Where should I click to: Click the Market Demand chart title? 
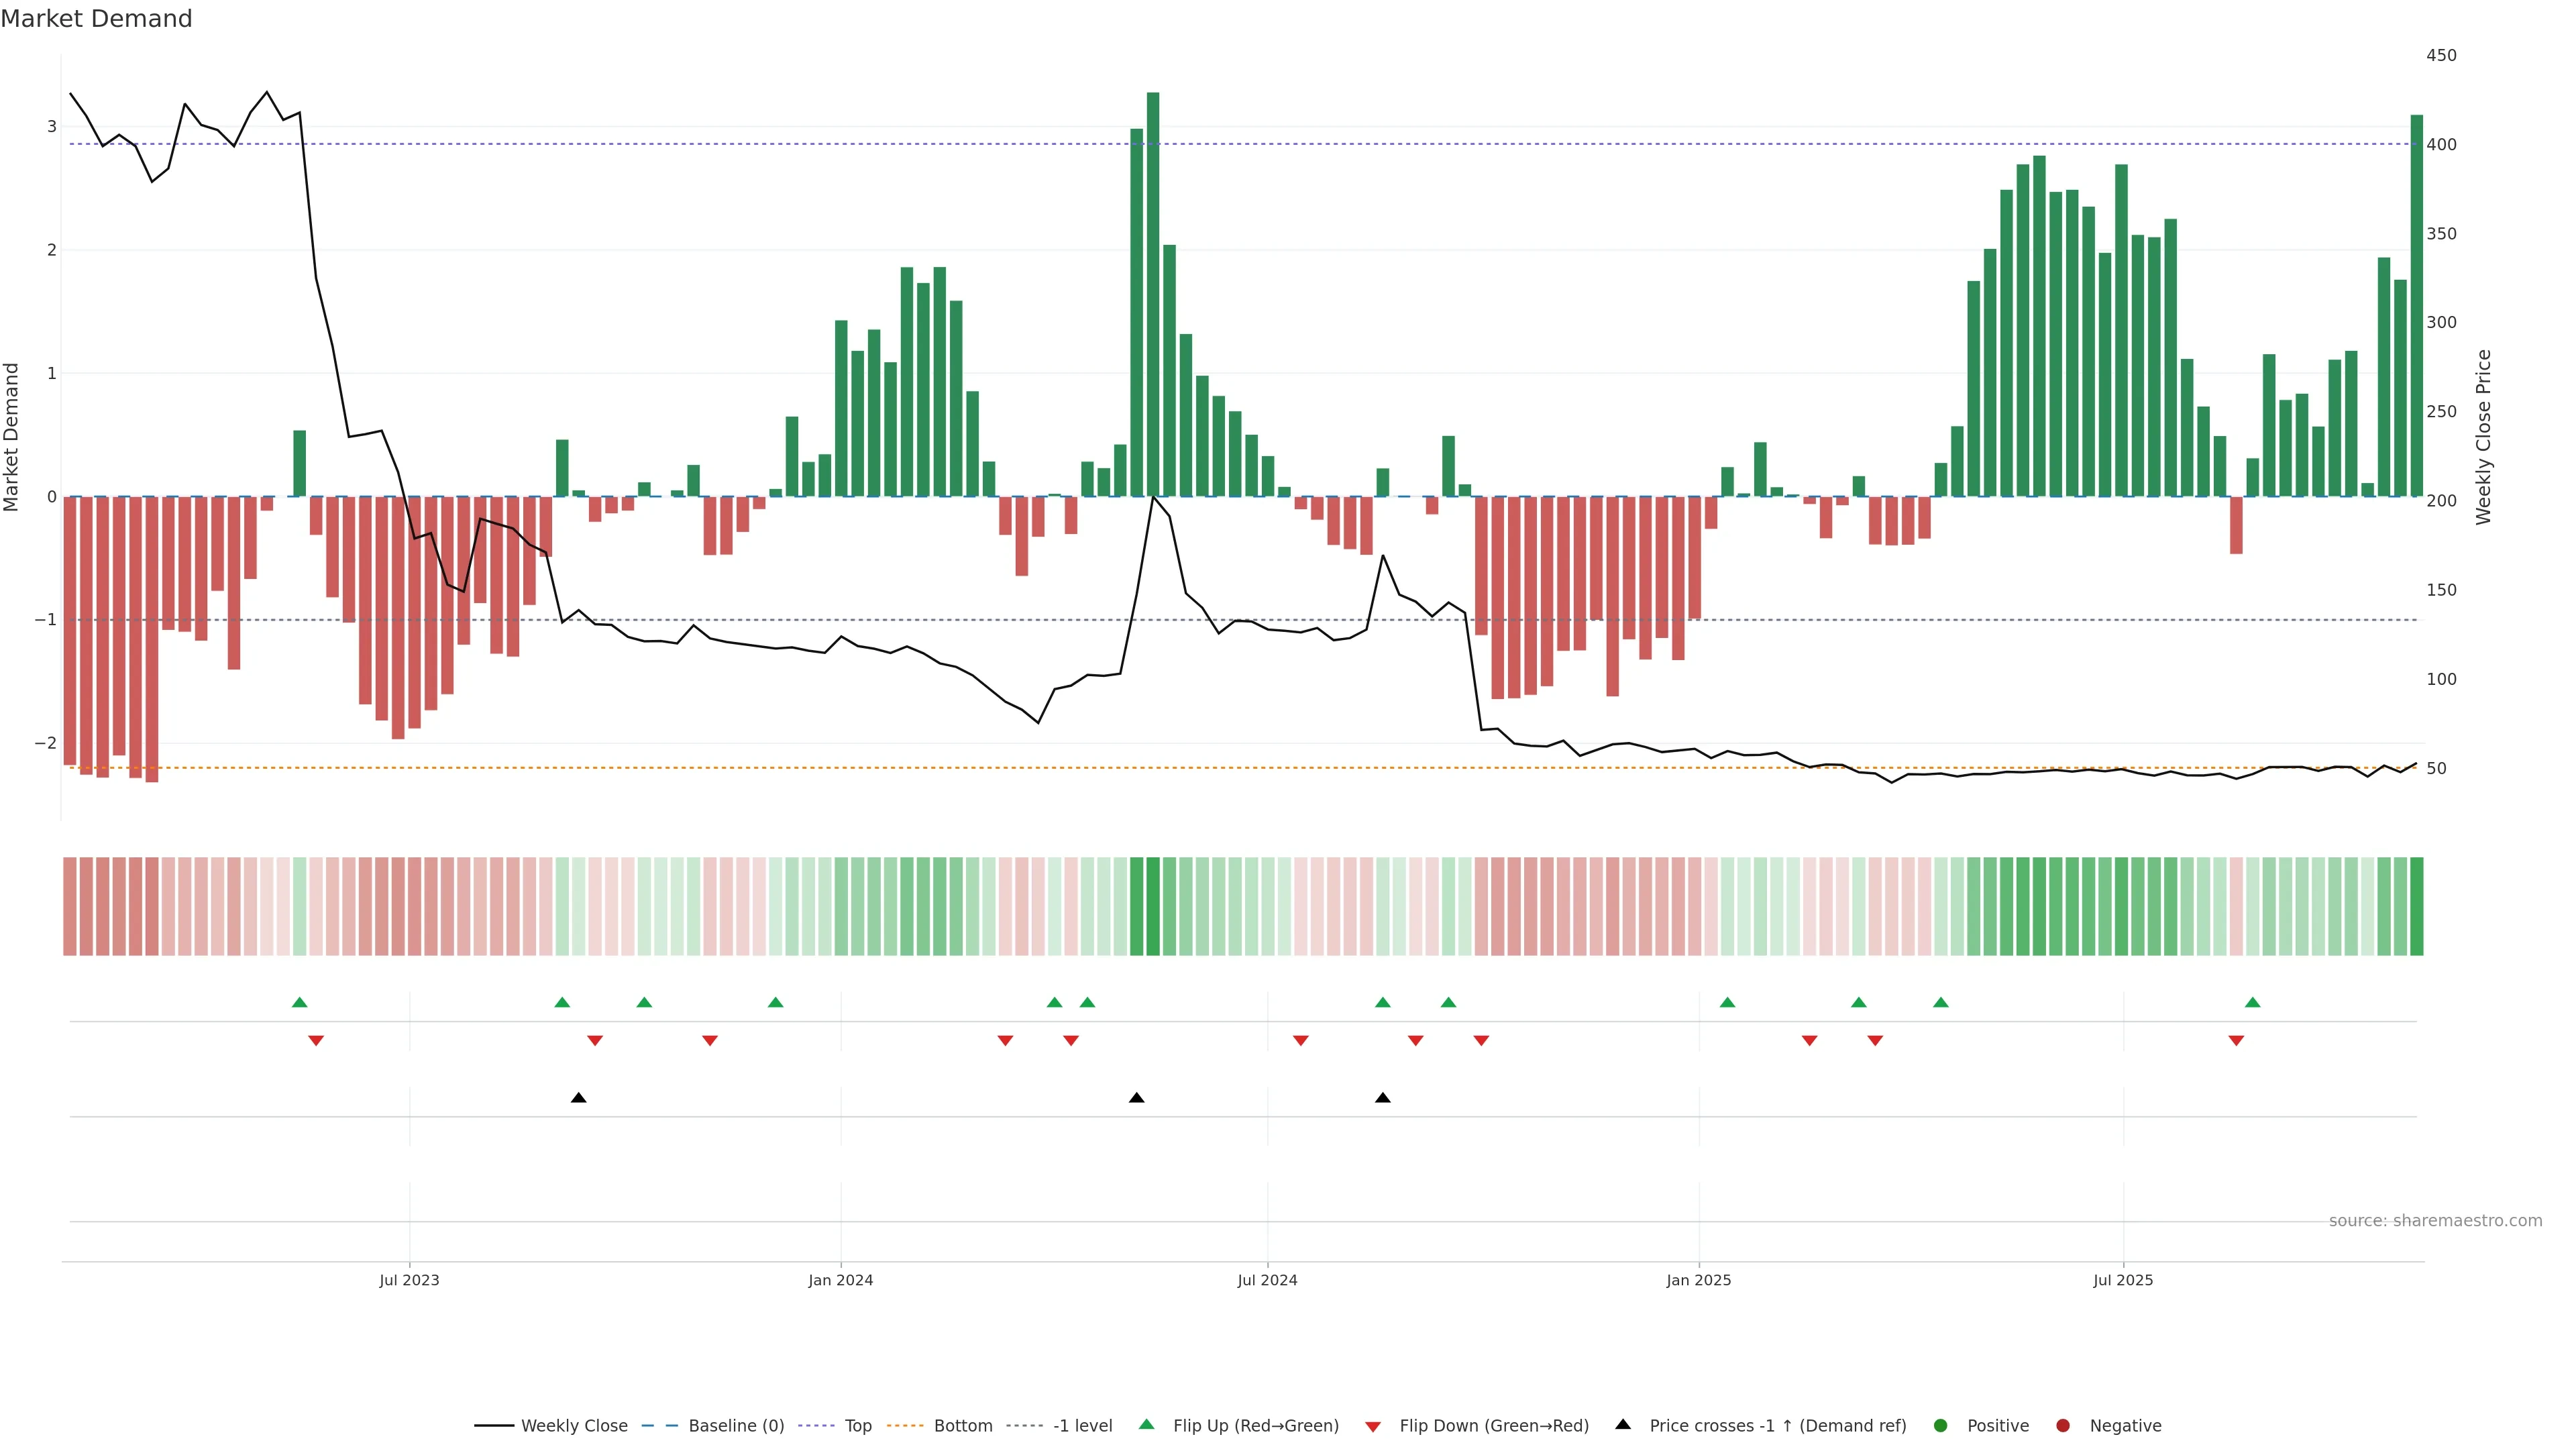coord(96,19)
